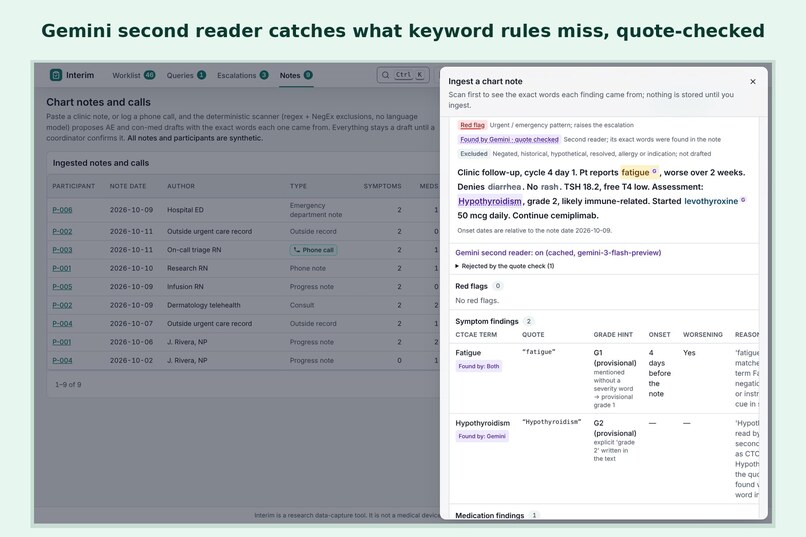The width and height of the screenshot is (806, 537).
Task: Click the Medication findings section heading
Action: pyautogui.click(x=490, y=515)
